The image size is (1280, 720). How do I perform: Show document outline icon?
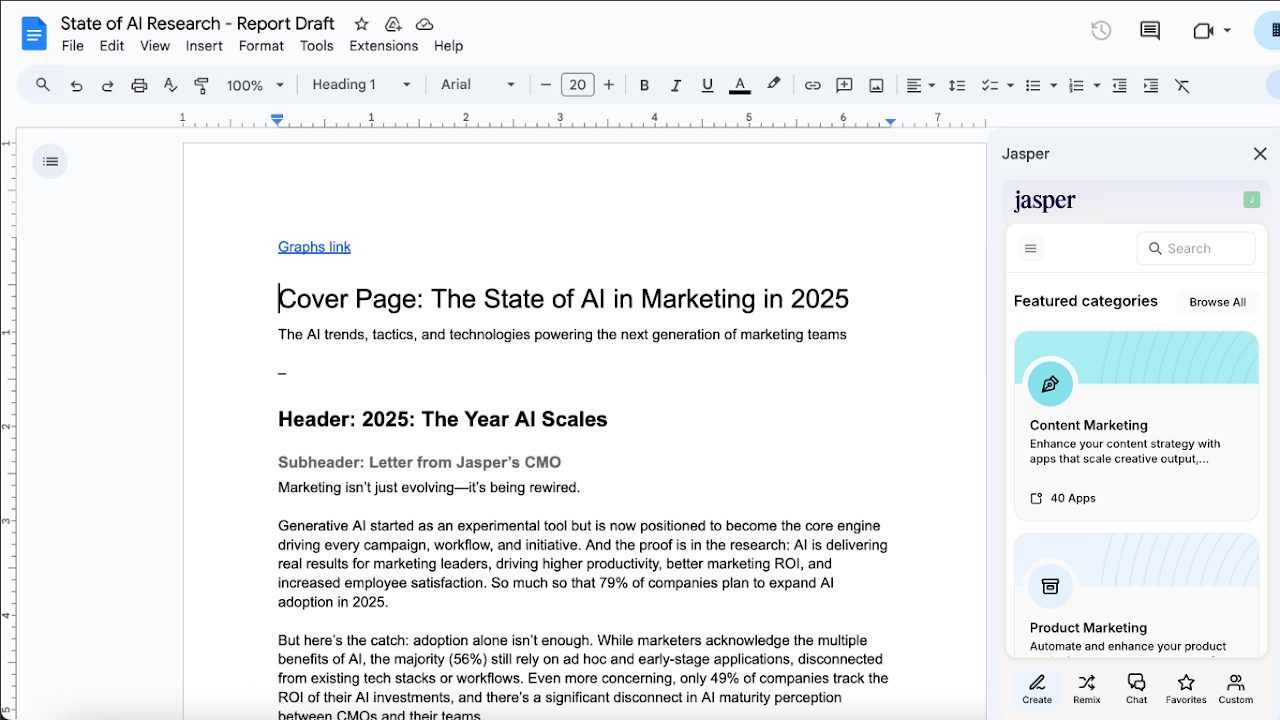(50, 161)
